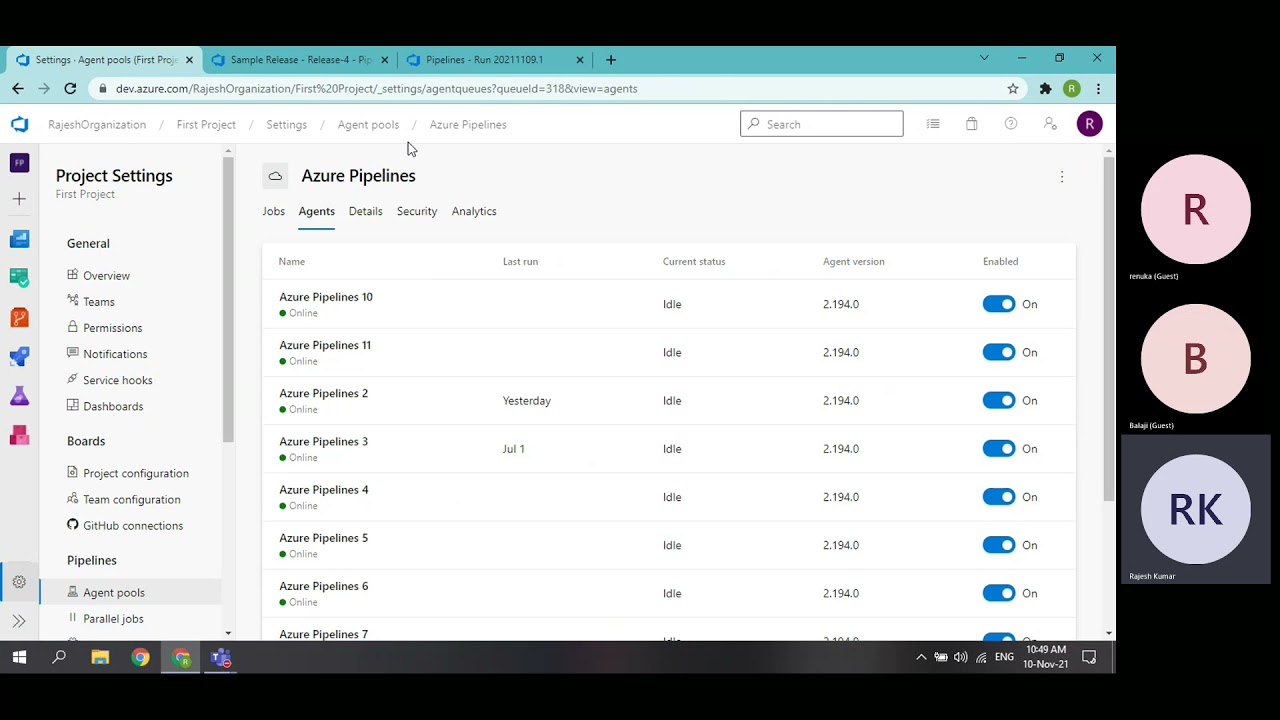Go to Agent pools breadcrumb link

pos(368,125)
